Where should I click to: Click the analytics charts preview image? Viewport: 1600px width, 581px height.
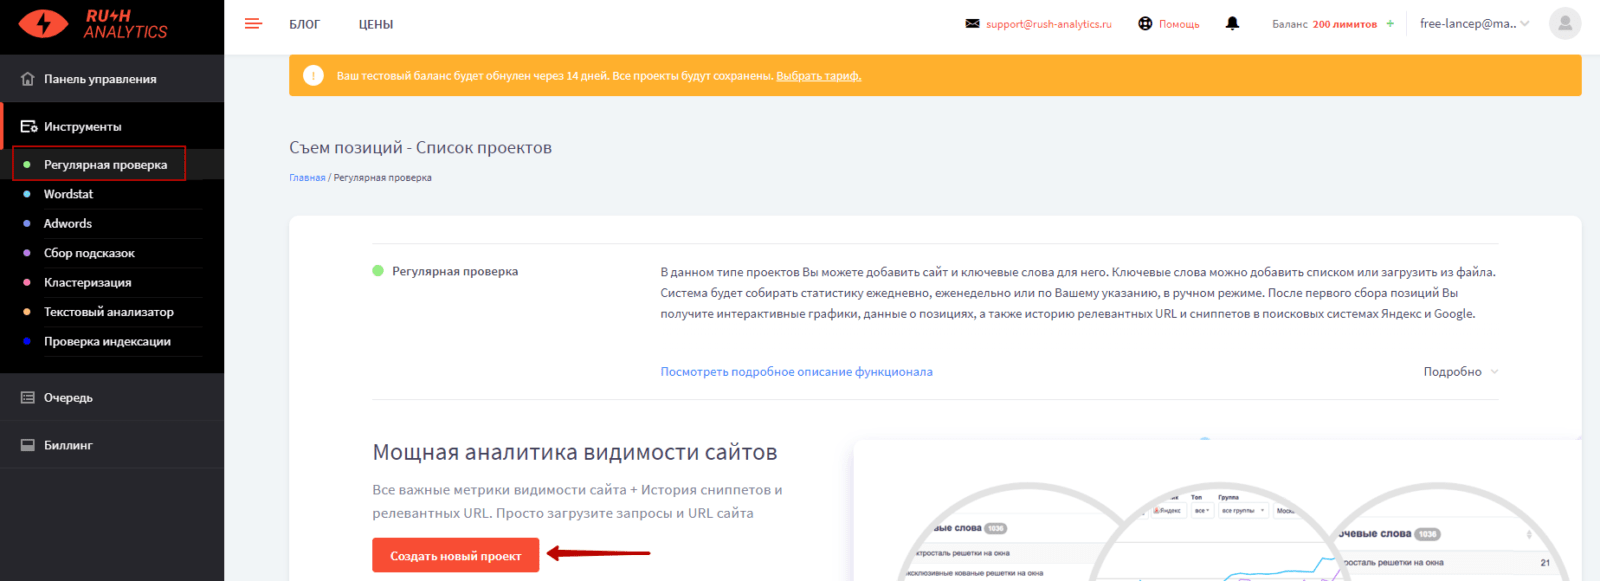pos(1217,510)
